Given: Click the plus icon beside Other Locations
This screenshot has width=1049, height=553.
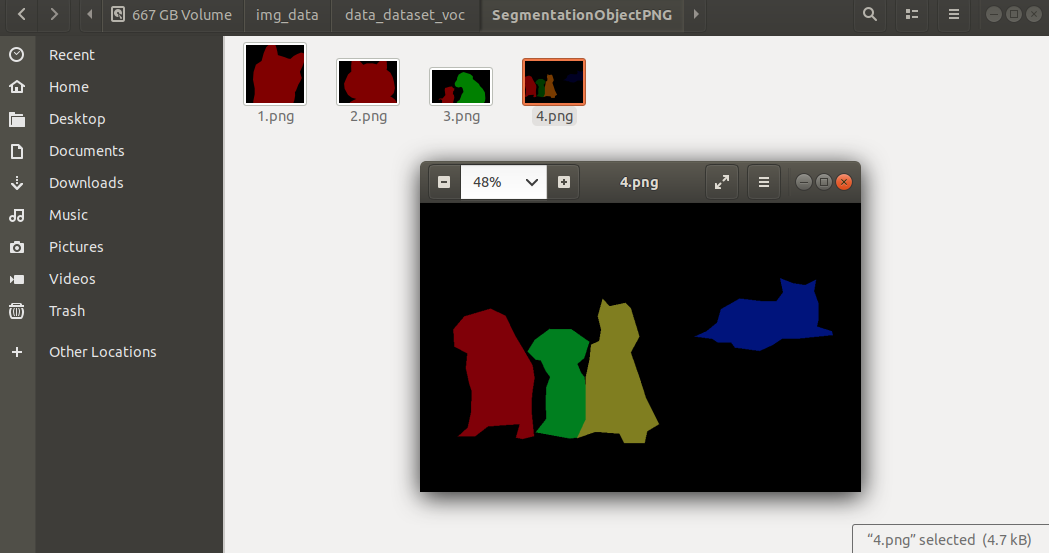Looking at the screenshot, I should point(17,352).
